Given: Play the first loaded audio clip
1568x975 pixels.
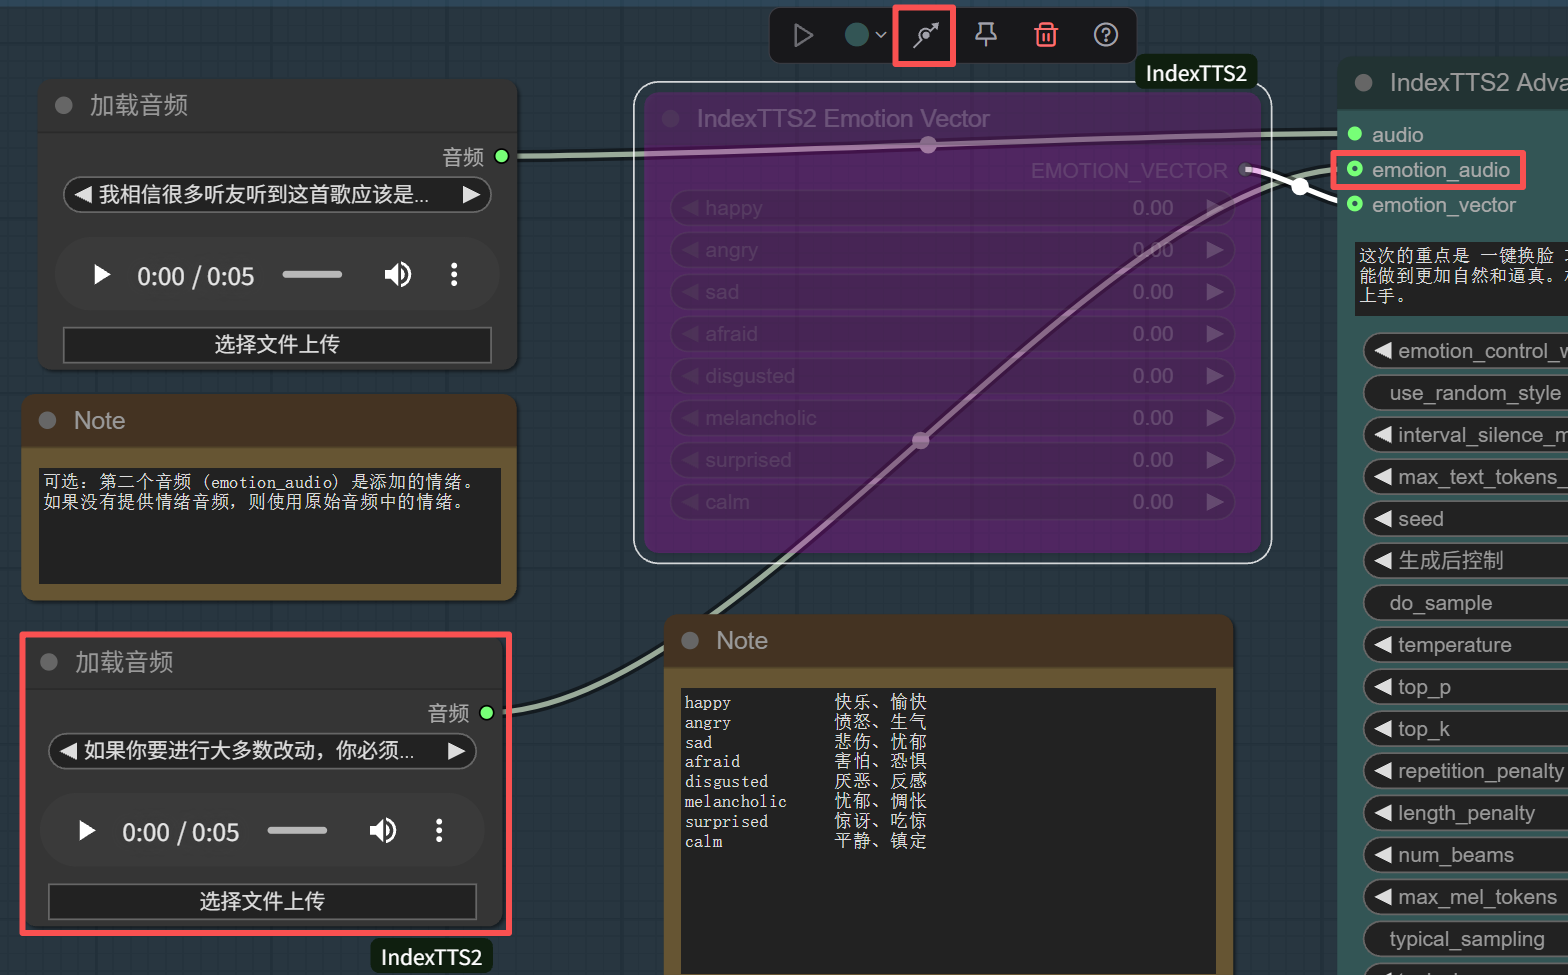Looking at the screenshot, I should tap(101, 275).
